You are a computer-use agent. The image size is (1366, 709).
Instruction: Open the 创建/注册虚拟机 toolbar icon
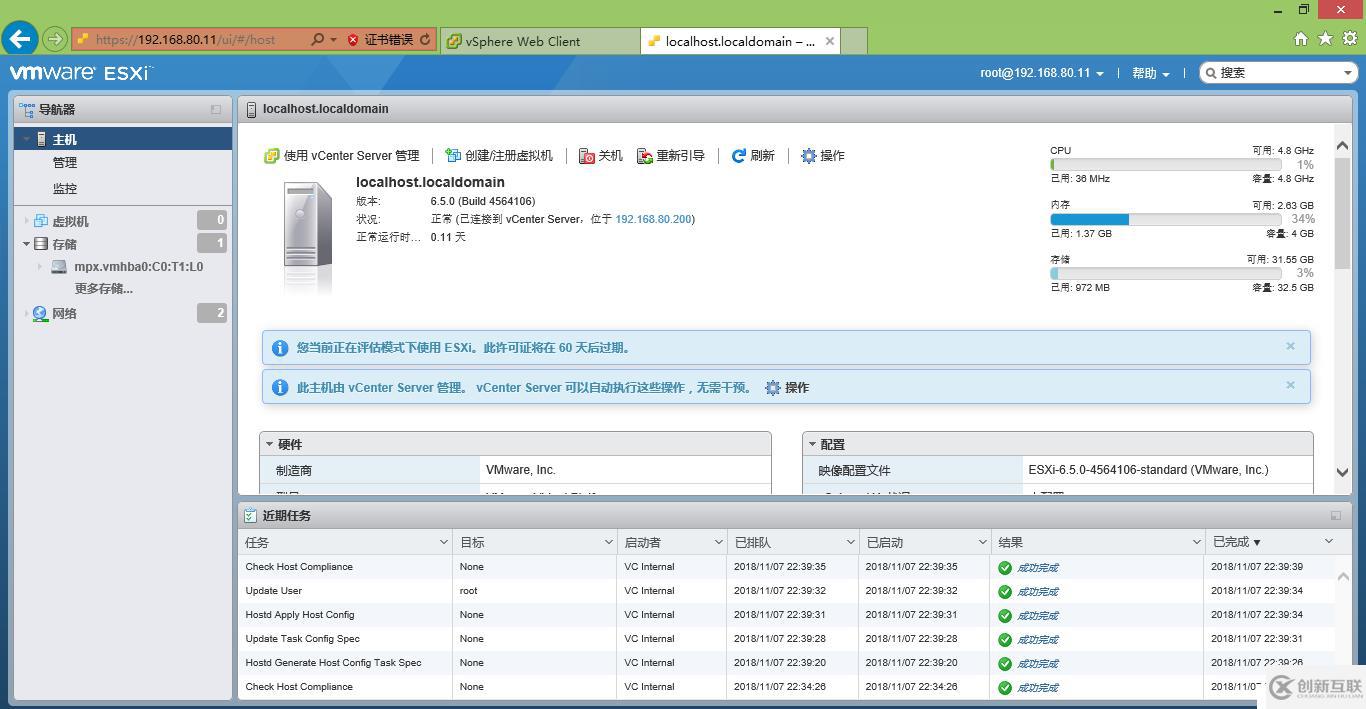[x=454, y=155]
